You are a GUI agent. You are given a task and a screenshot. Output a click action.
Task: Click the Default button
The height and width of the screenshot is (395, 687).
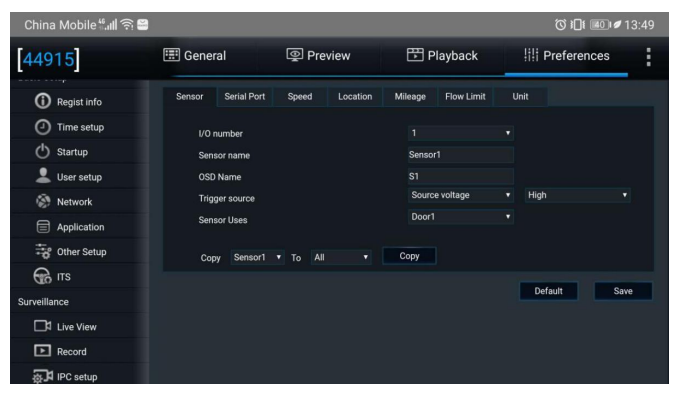[x=548, y=291]
